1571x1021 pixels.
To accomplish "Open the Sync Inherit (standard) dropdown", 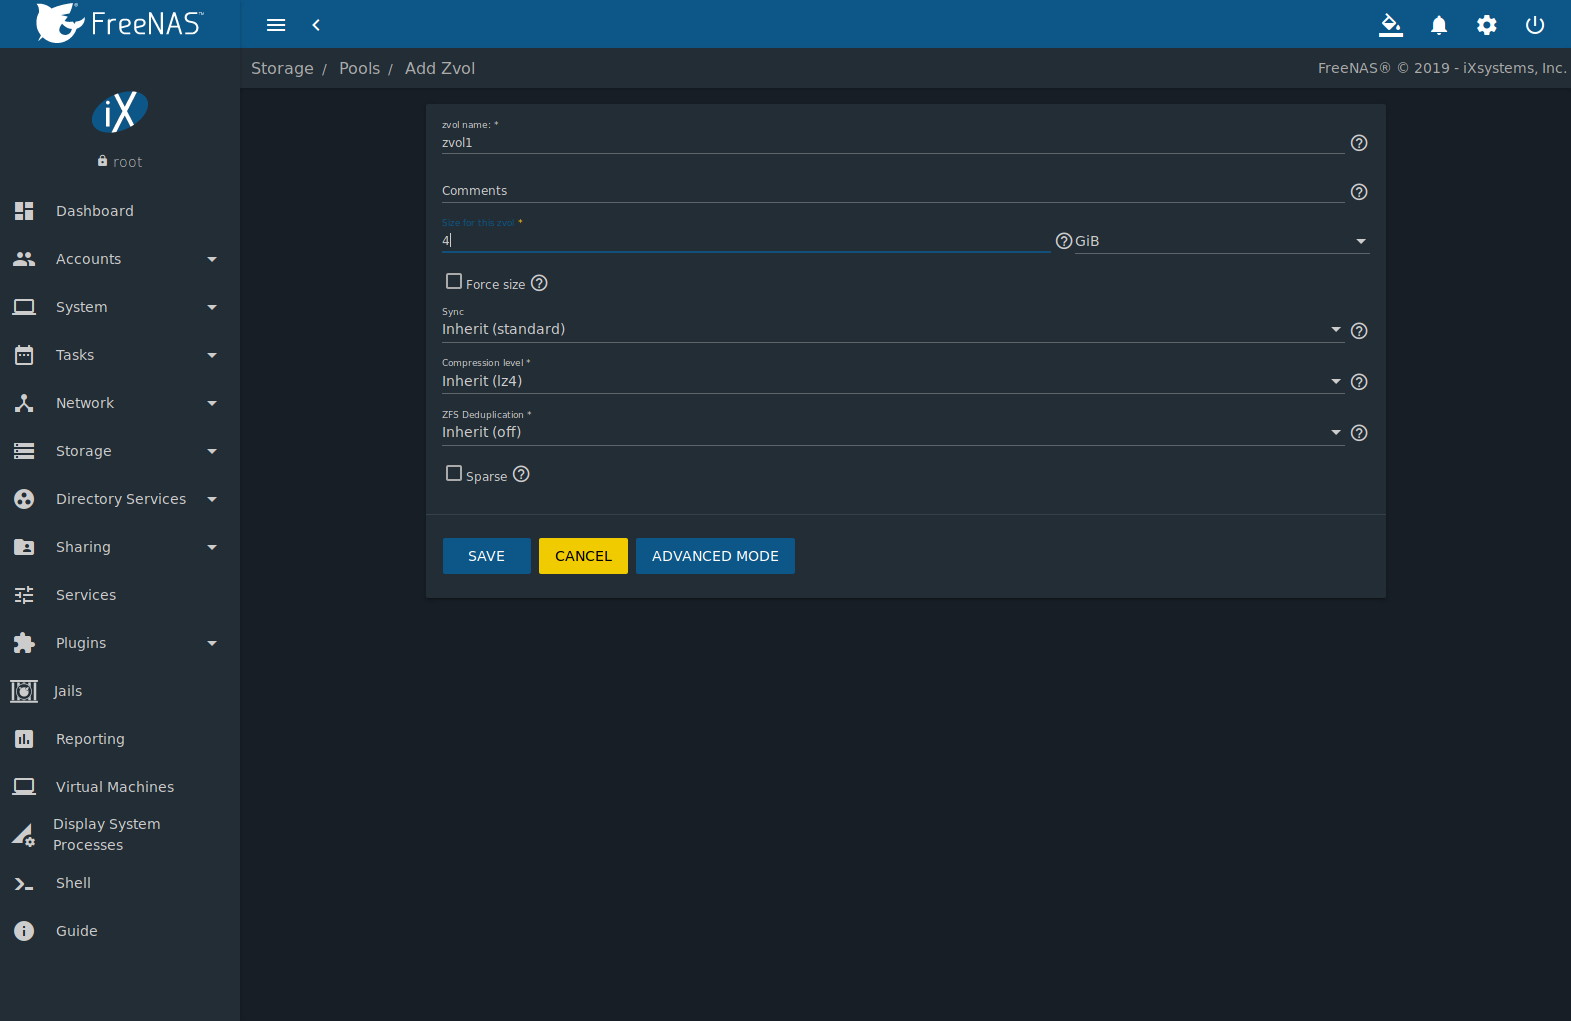I will click(x=892, y=329).
